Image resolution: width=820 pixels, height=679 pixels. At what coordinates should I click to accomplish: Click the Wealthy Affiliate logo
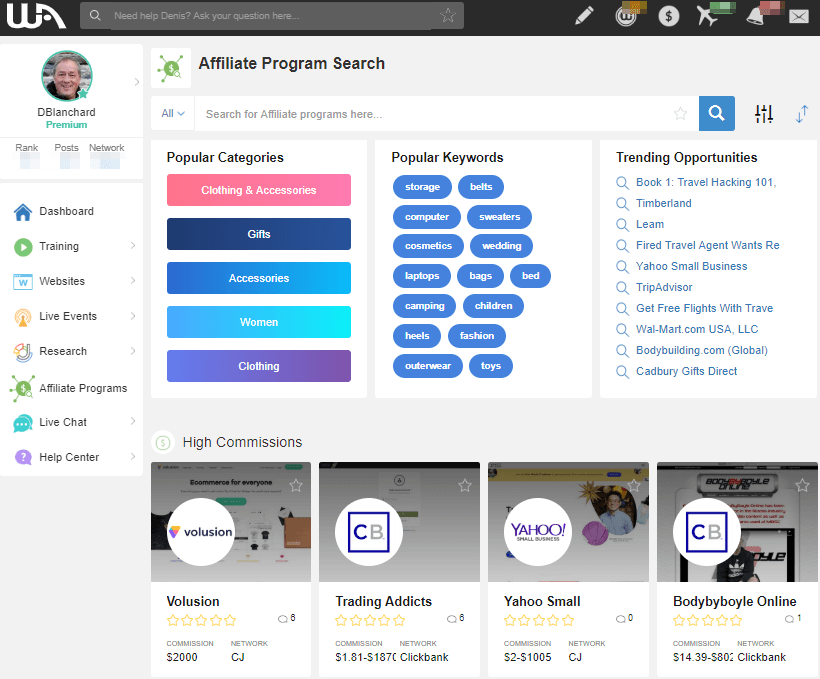point(36,16)
